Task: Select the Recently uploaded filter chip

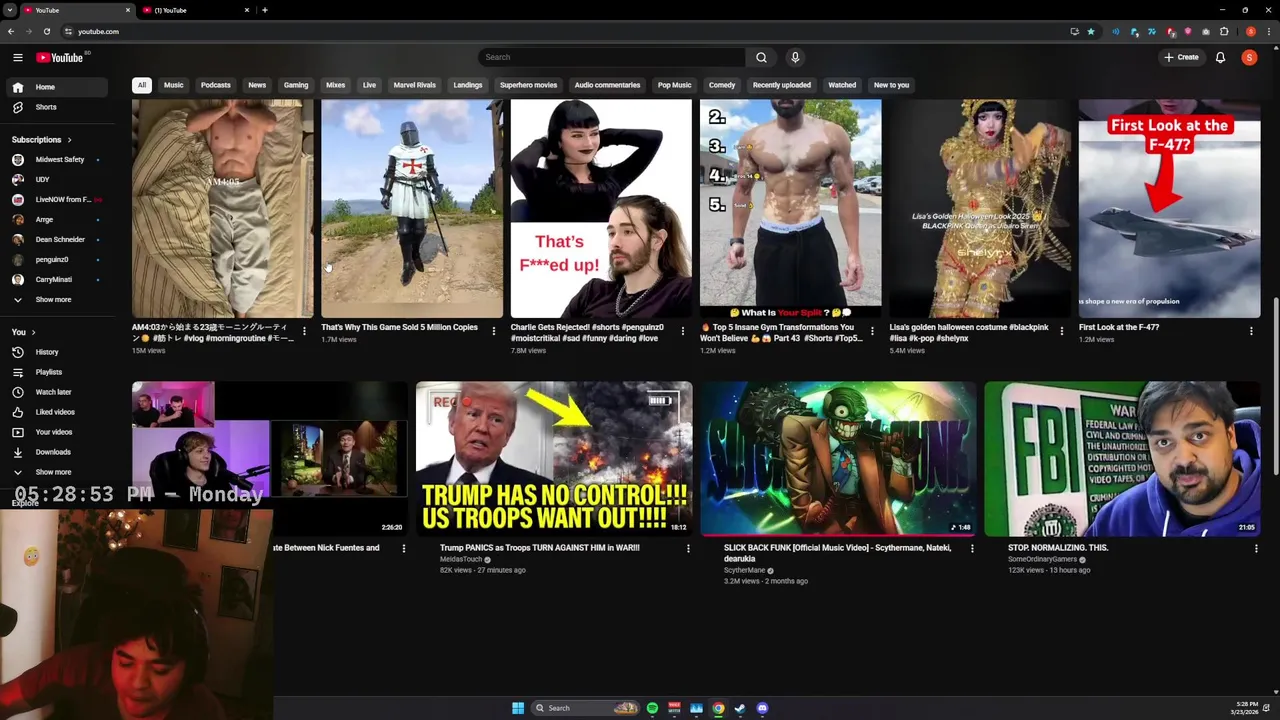Action: pyautogui.click(x=782, y=85)
